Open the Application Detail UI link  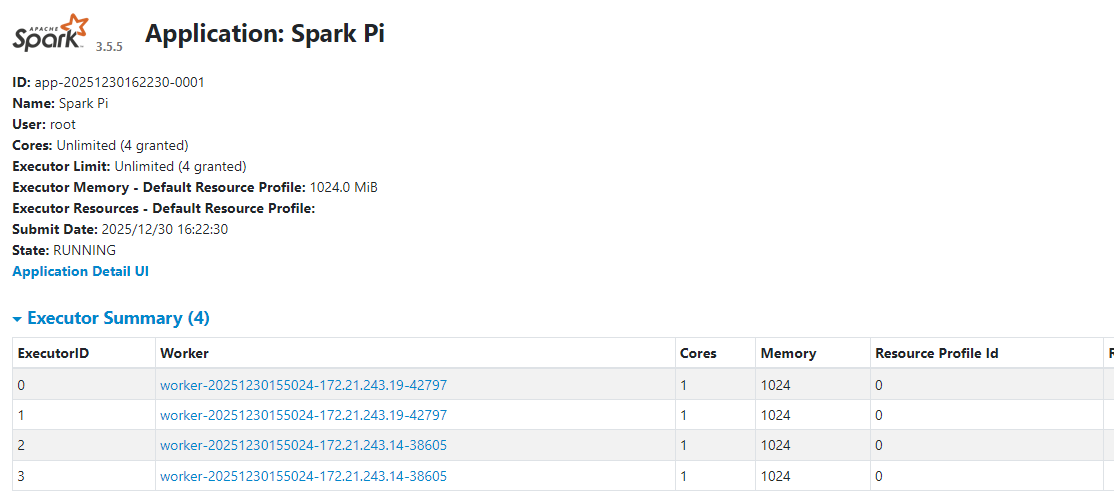click(80, 271)
